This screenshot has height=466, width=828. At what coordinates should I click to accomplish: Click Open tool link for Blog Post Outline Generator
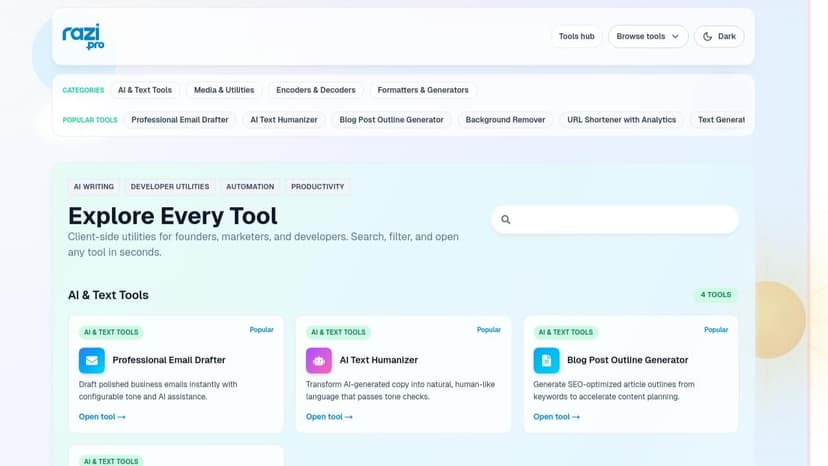click(557, 417)
